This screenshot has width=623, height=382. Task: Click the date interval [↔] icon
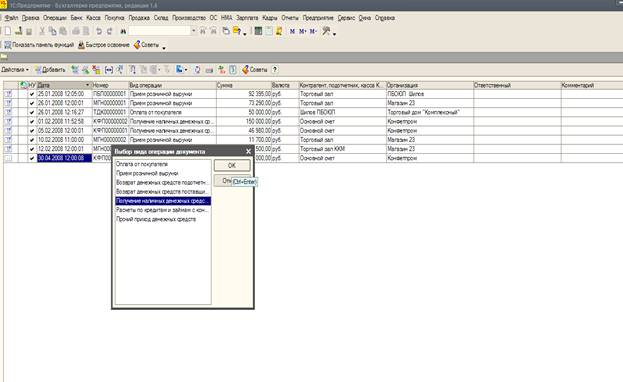click(x=108, y=70)
